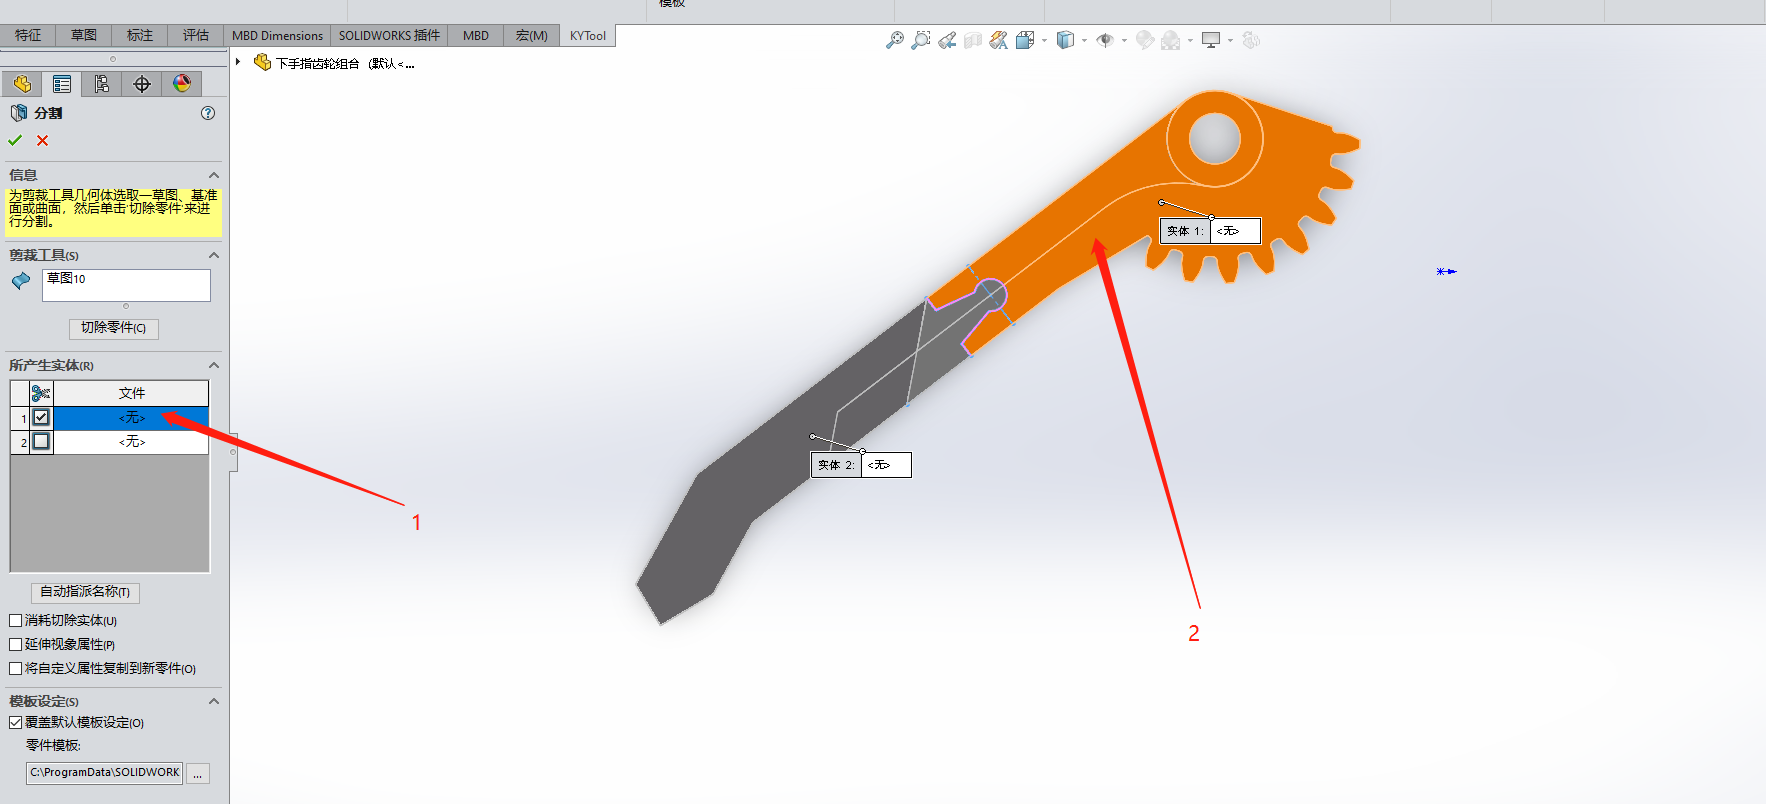This screenshot has width=1766, height=804.
Task: Collapse the 模板设定 section
Action: pyautogui.click(x=213, y=701)
